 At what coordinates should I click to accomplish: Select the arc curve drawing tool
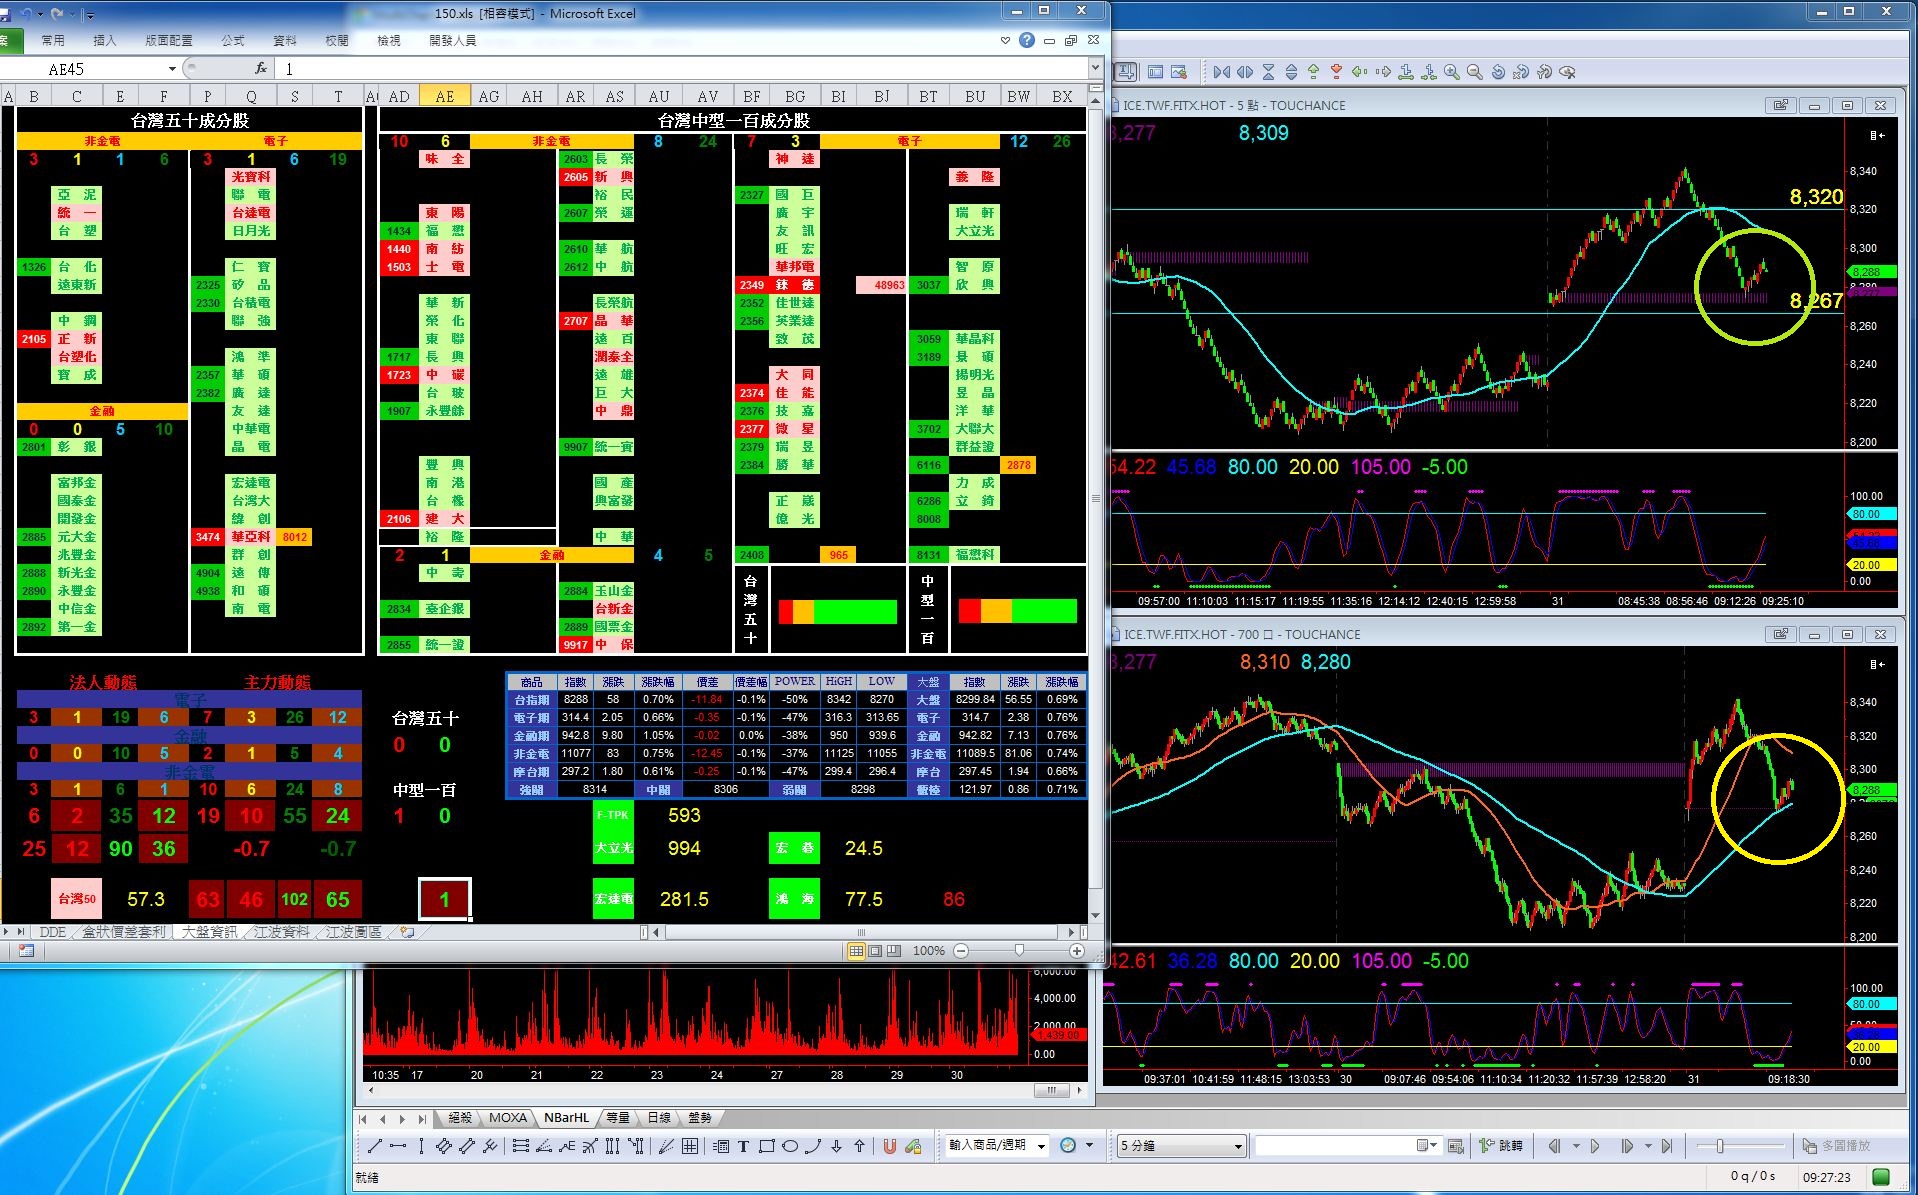pyautogui.click(x=813, y=1146)
